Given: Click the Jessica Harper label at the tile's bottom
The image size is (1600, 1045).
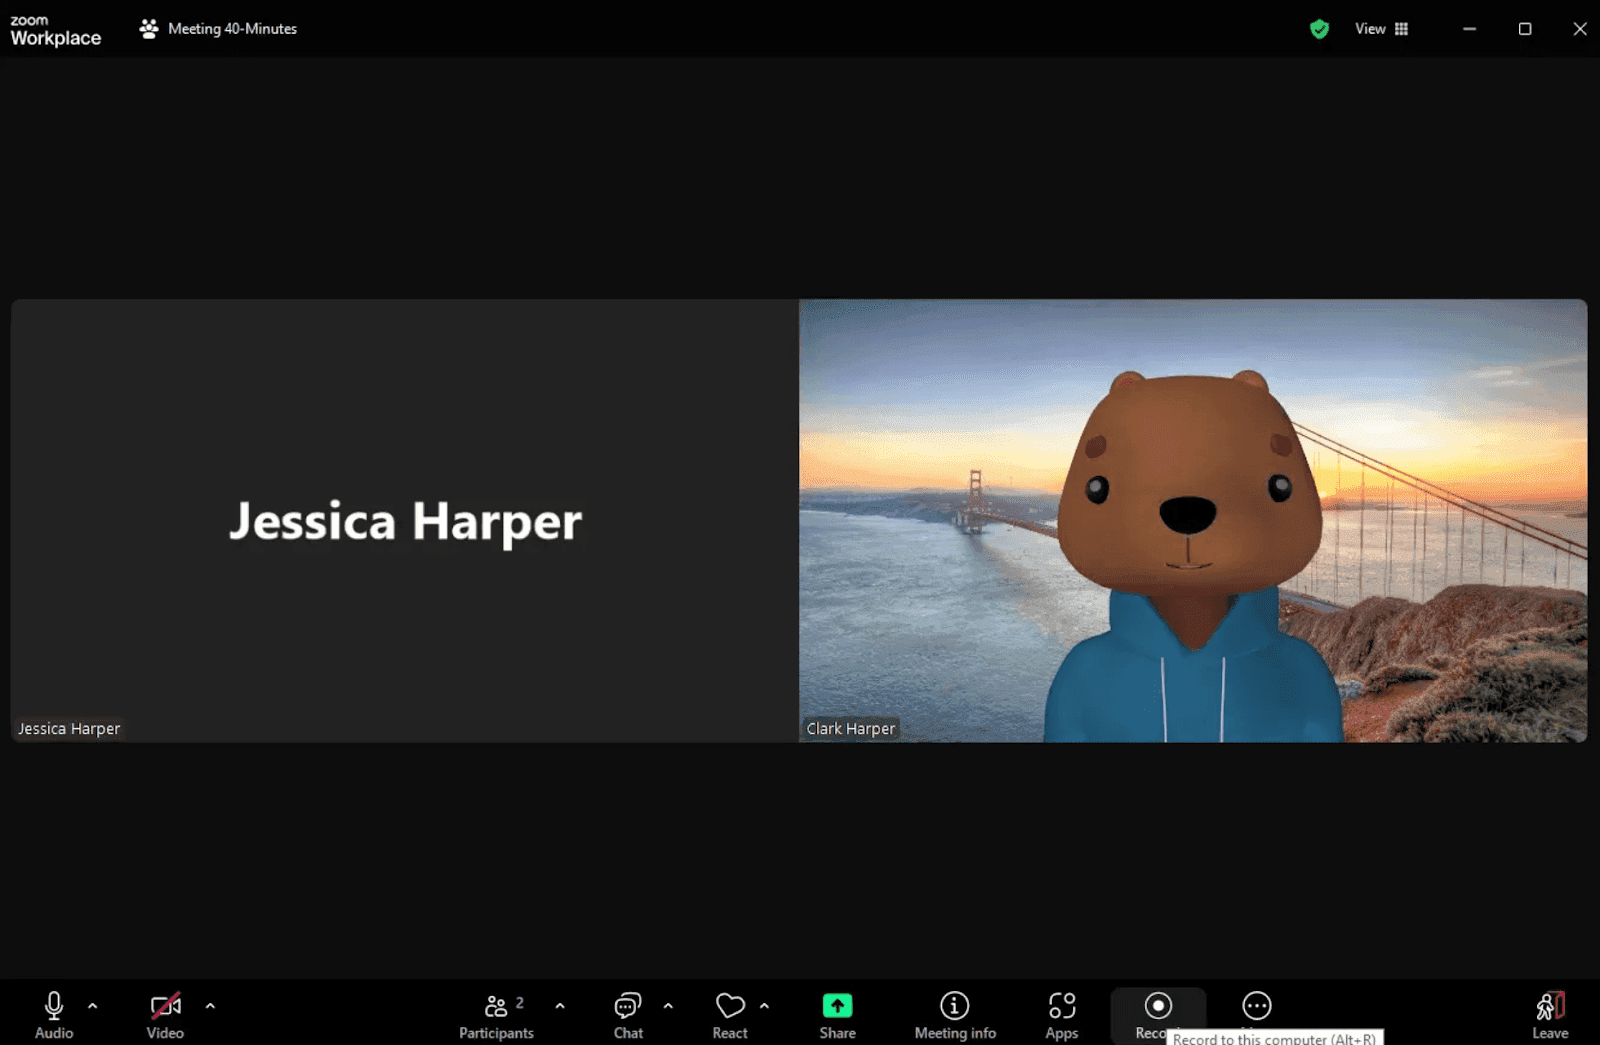Looking at the screenshot, I should [x=69, y=729].
